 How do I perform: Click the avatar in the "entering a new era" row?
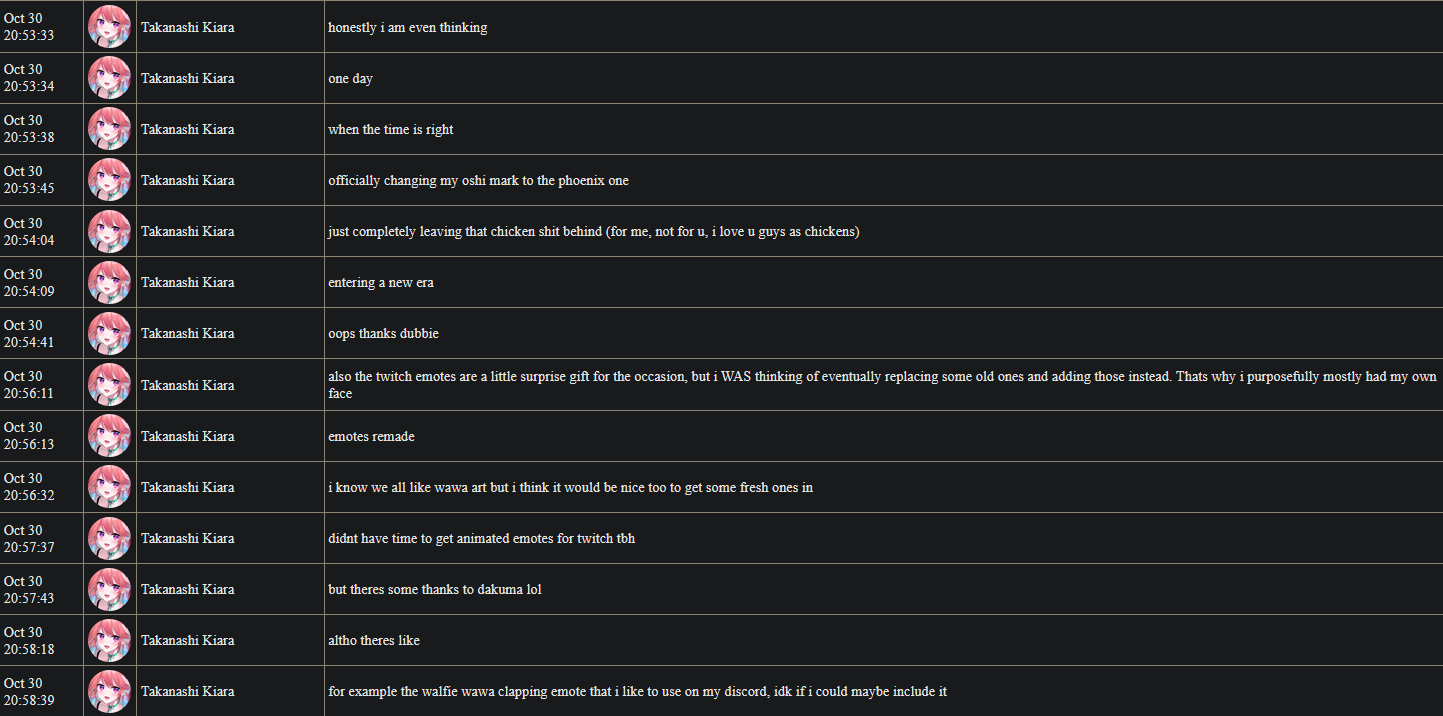coord(109,282)
